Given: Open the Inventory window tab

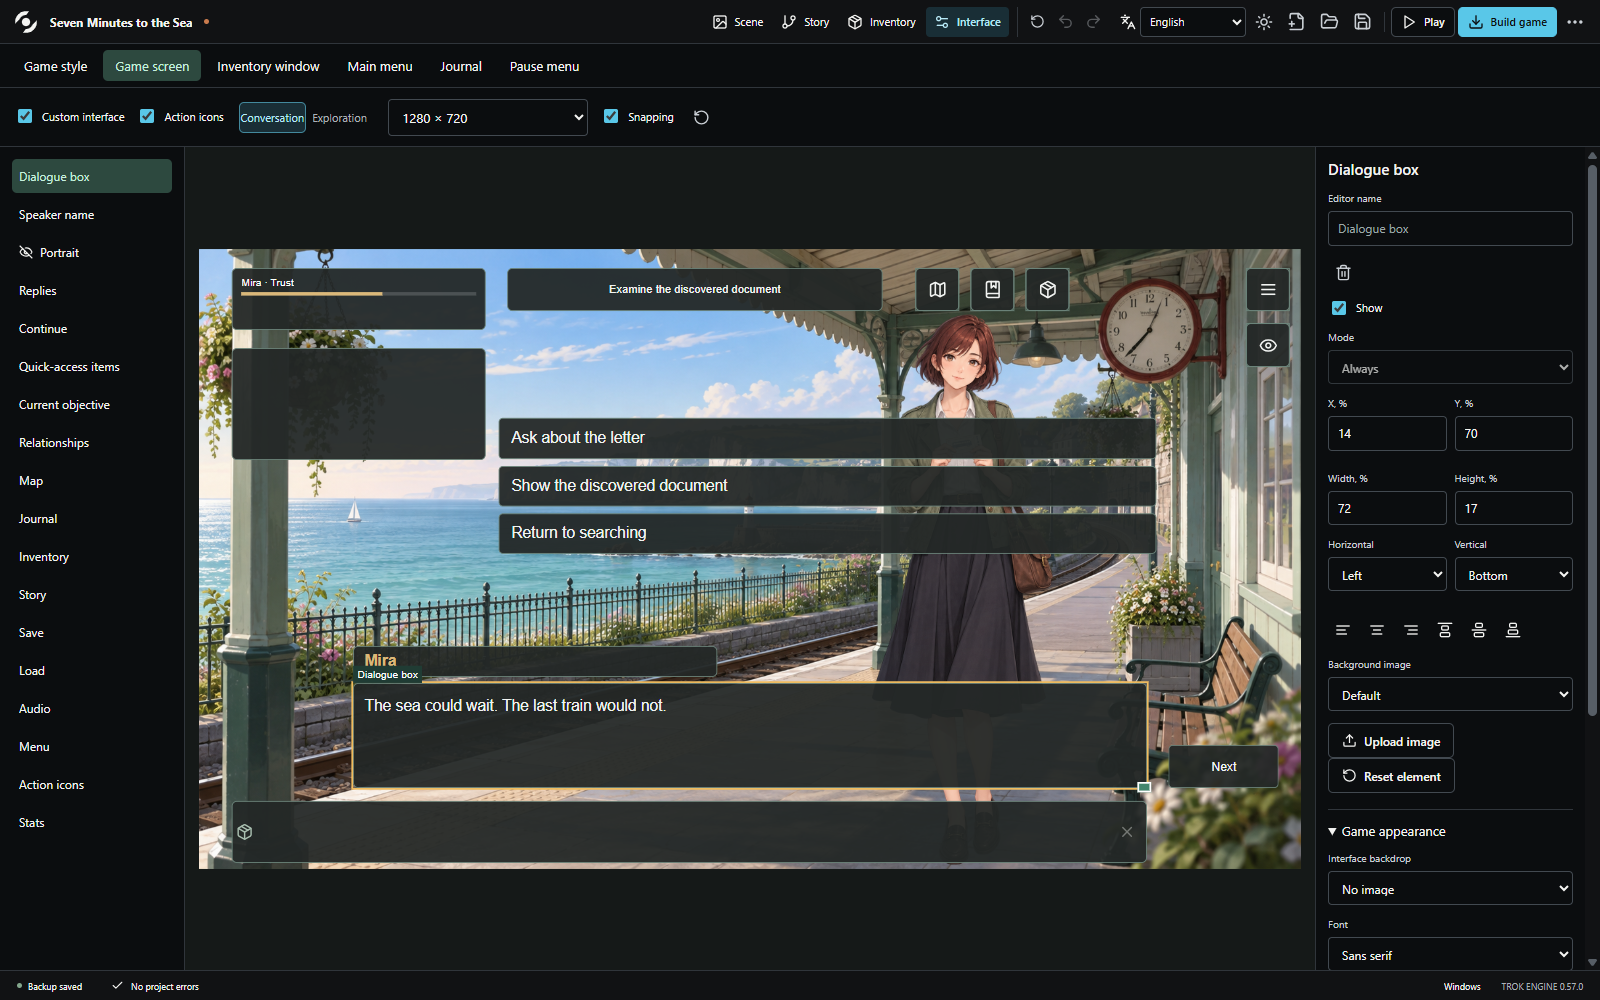Looking at the screenshot, I should click(x=268, y=66).
